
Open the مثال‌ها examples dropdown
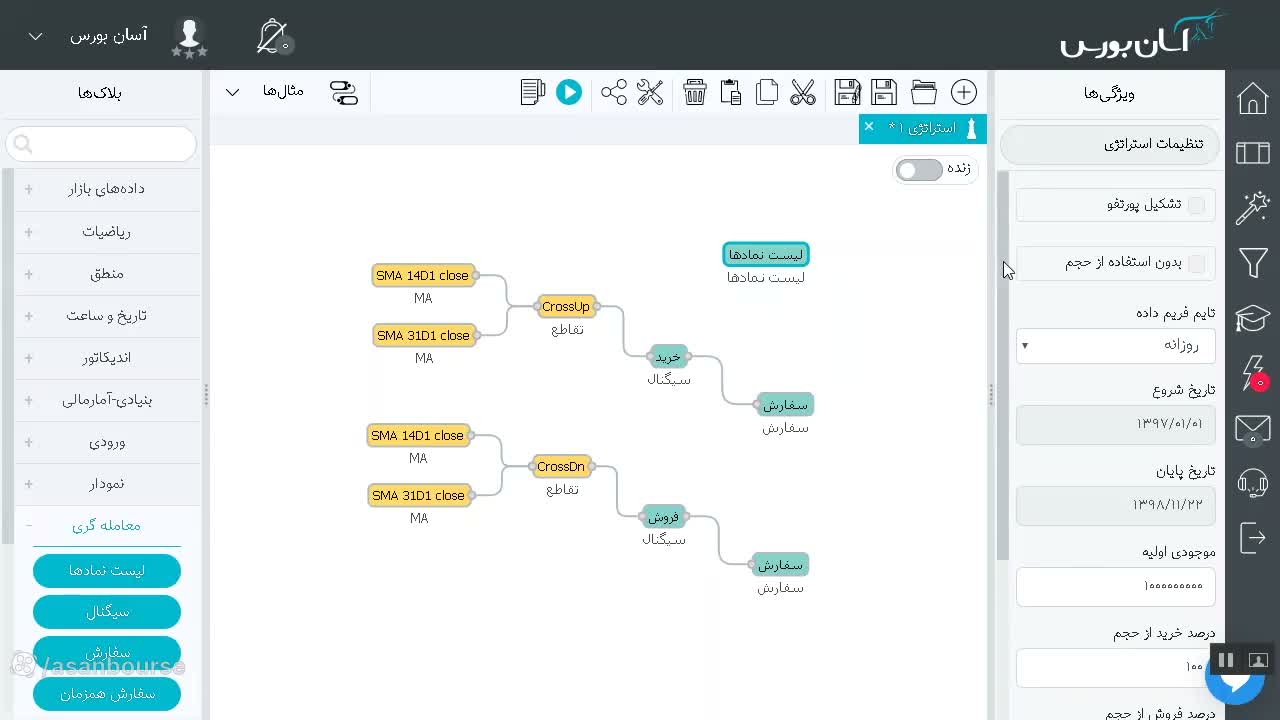point(257,92)
